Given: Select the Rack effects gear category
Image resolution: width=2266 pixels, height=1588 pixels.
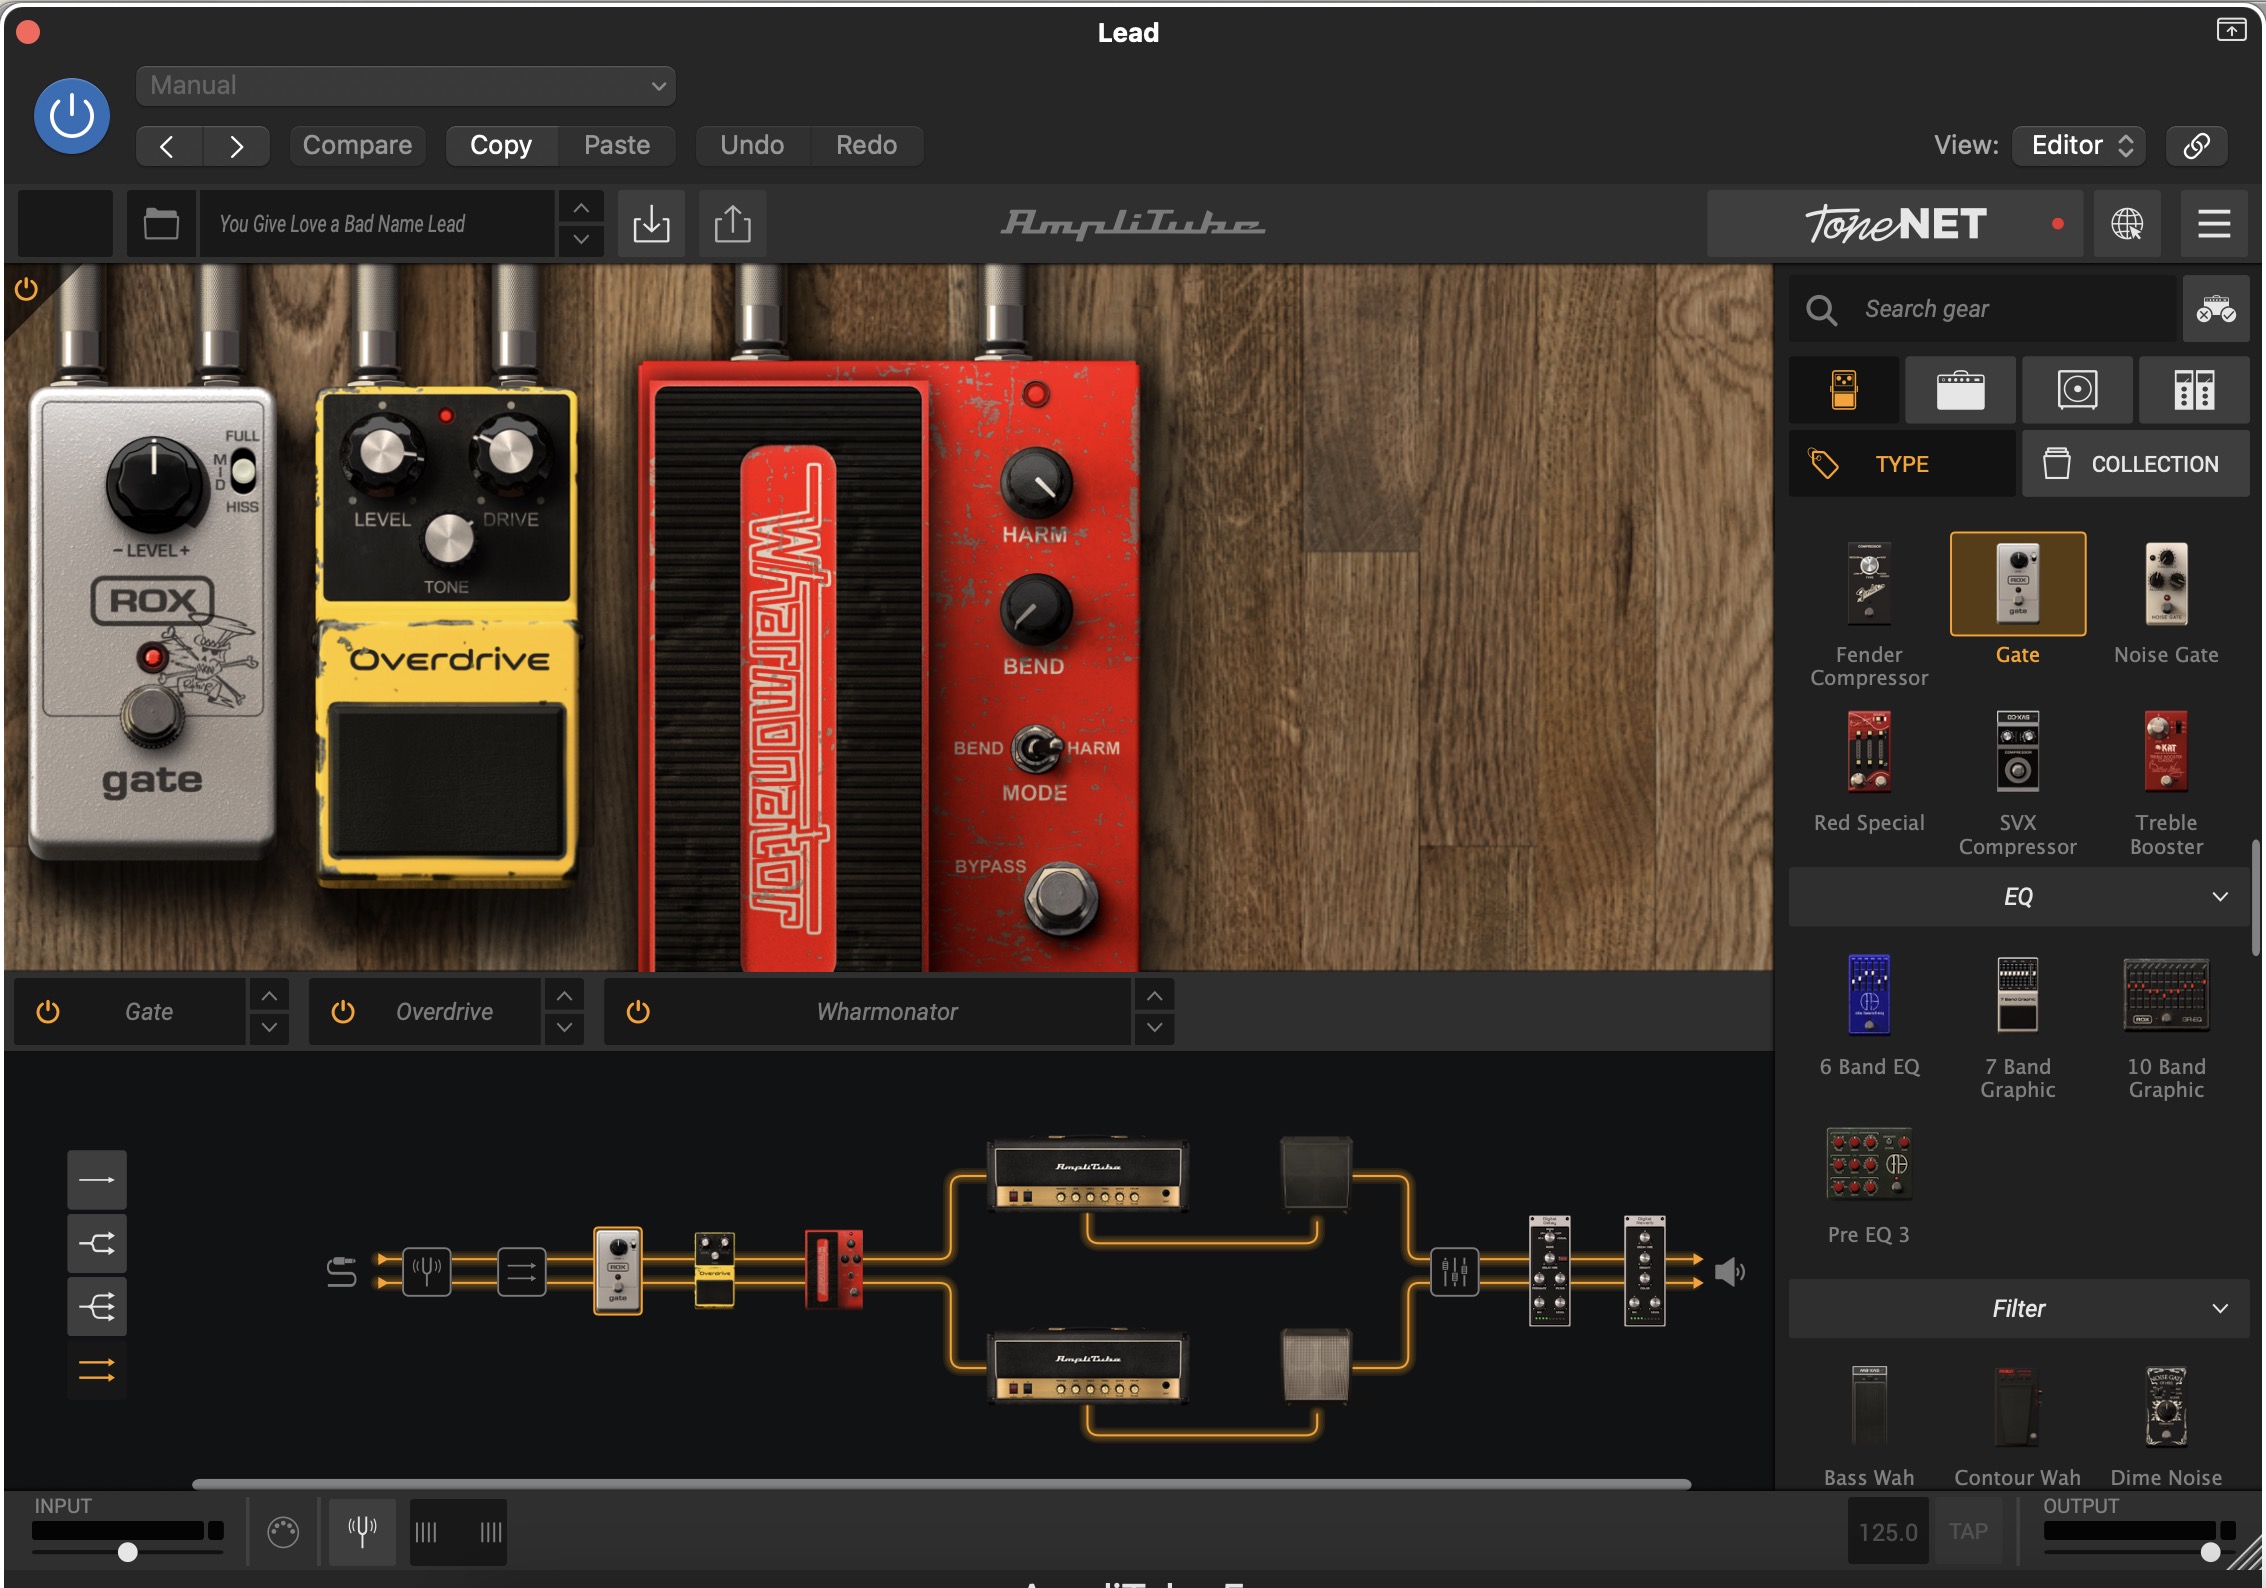Looking at the screenshot, I should click(2194, 390).
